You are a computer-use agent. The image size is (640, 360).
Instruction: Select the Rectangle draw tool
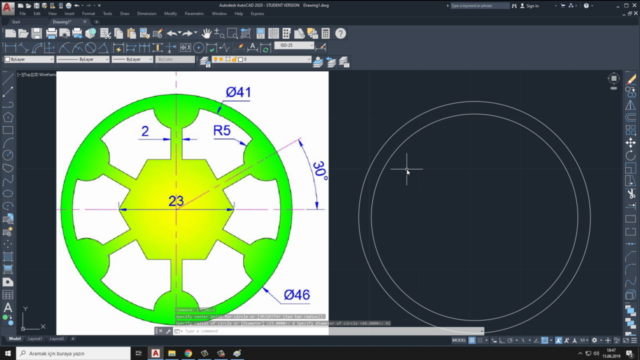coord(8,130)
